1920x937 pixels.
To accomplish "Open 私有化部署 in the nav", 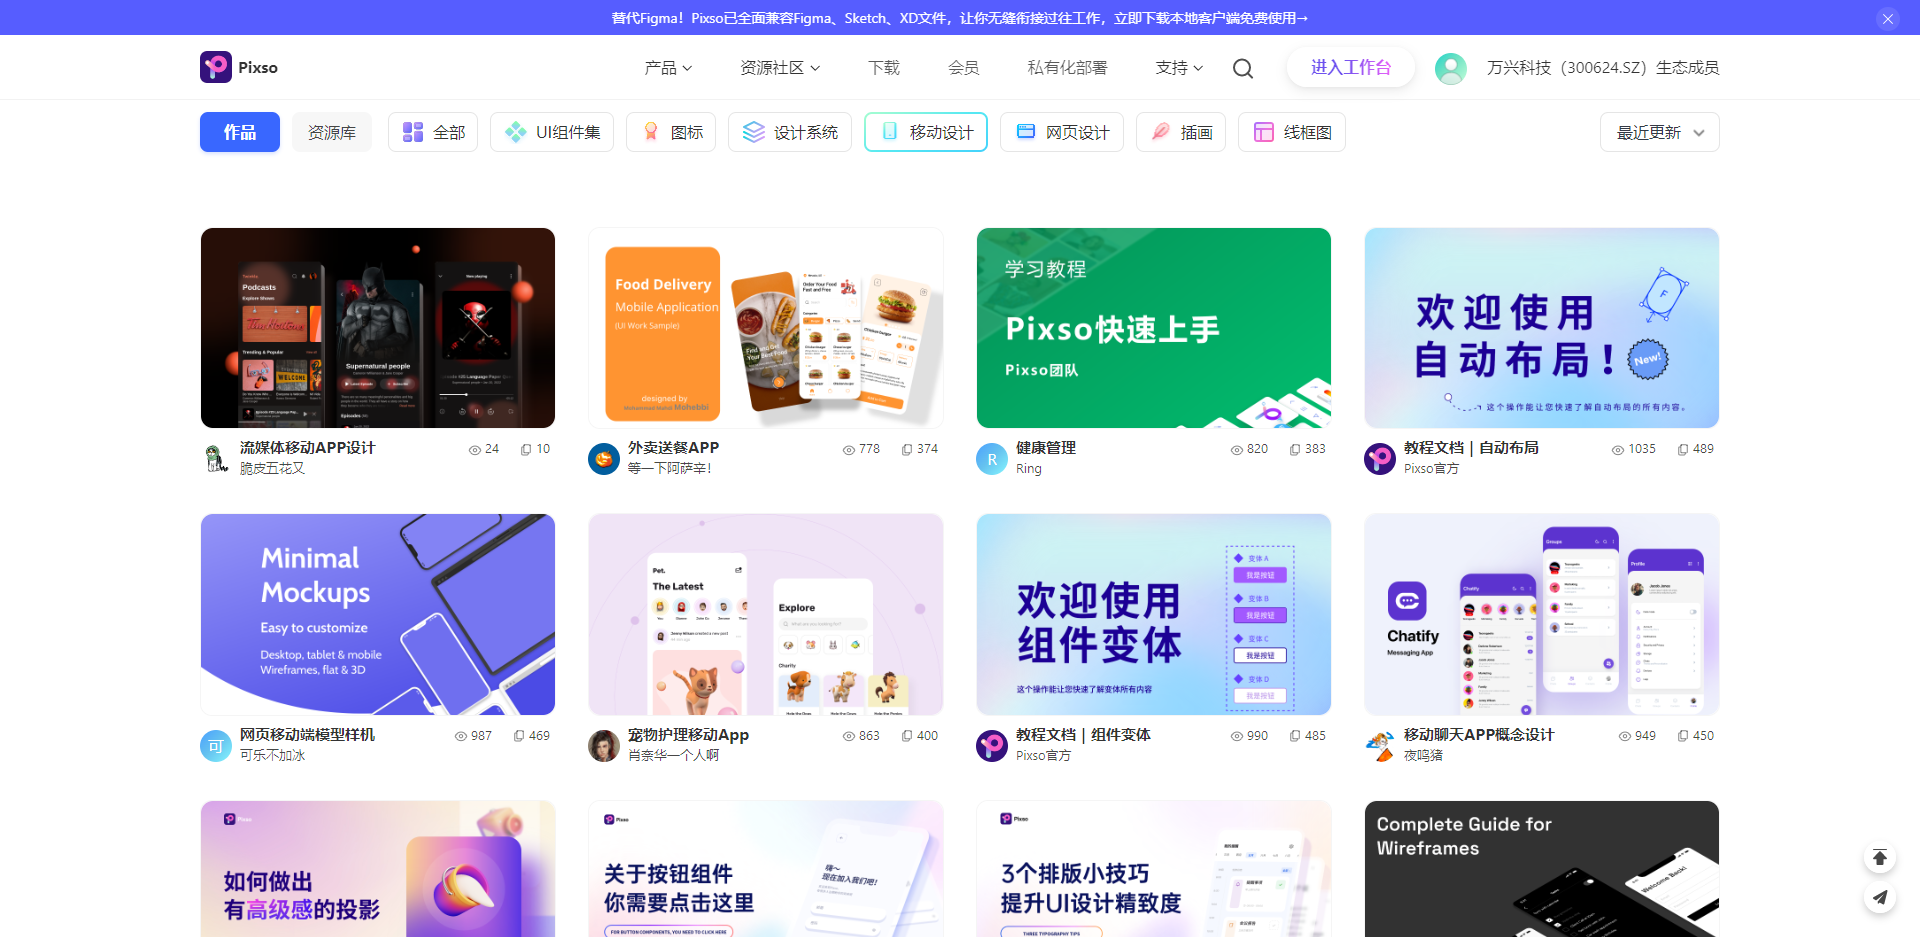I will click(1067, 68).
